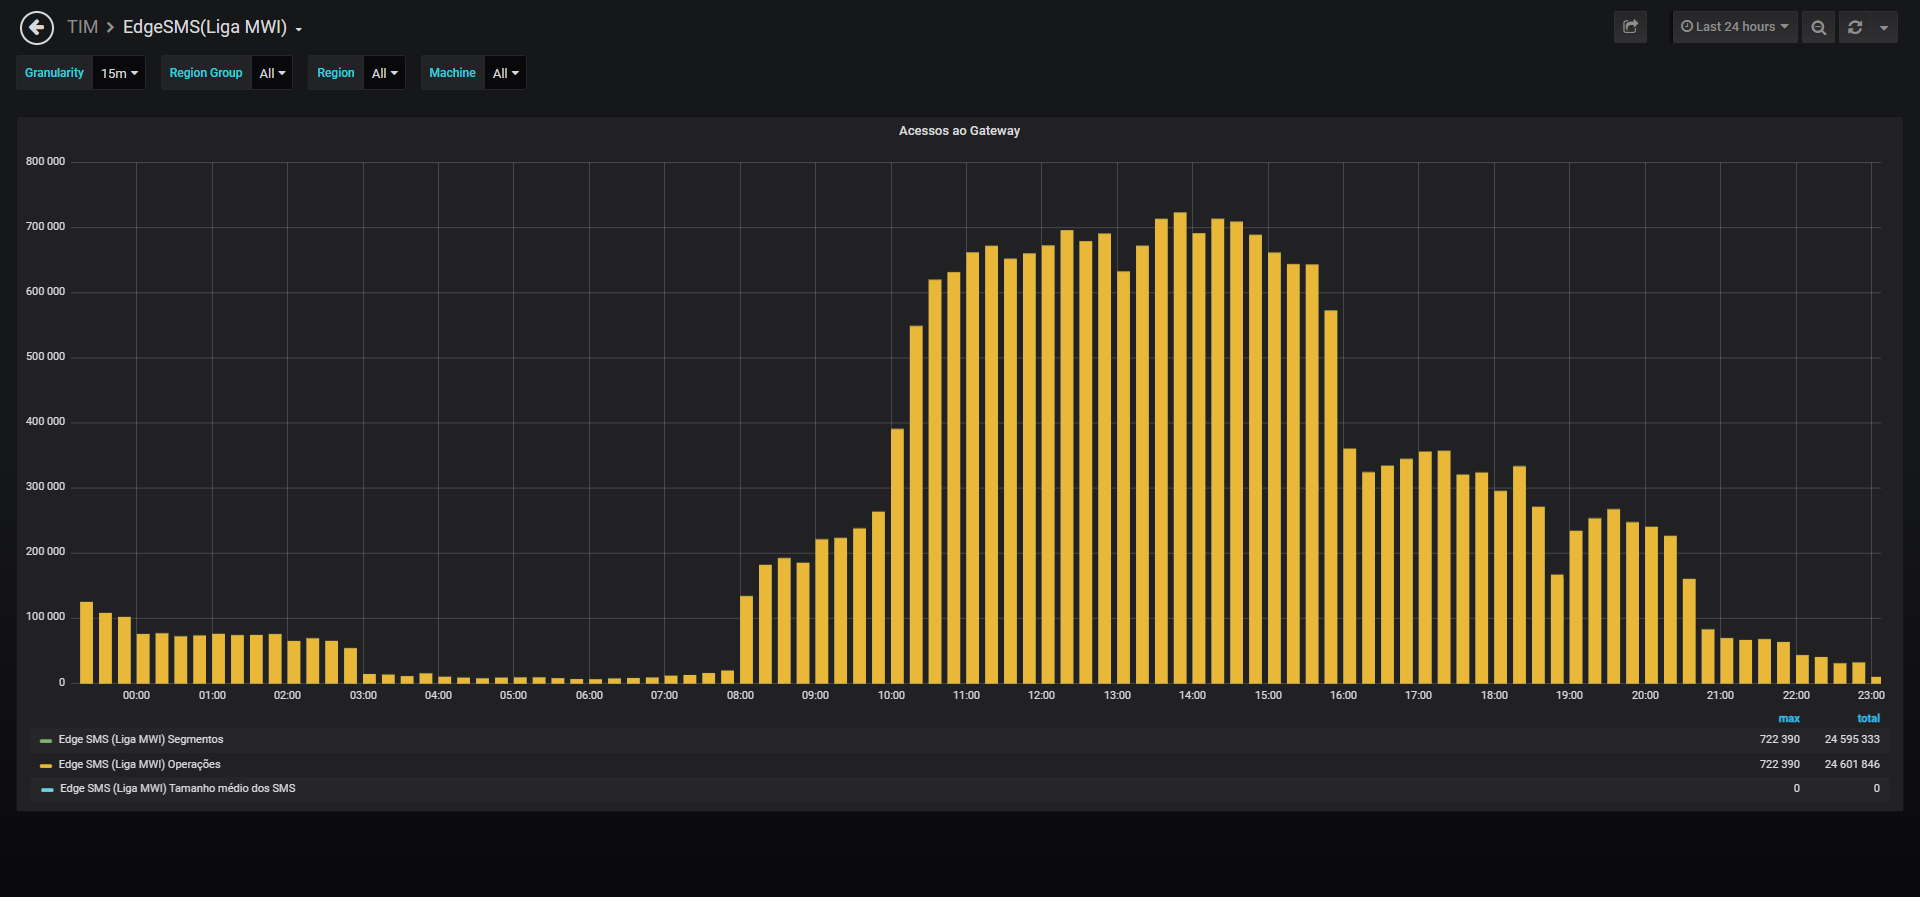Click the Granularity variable label

[55, 73]
